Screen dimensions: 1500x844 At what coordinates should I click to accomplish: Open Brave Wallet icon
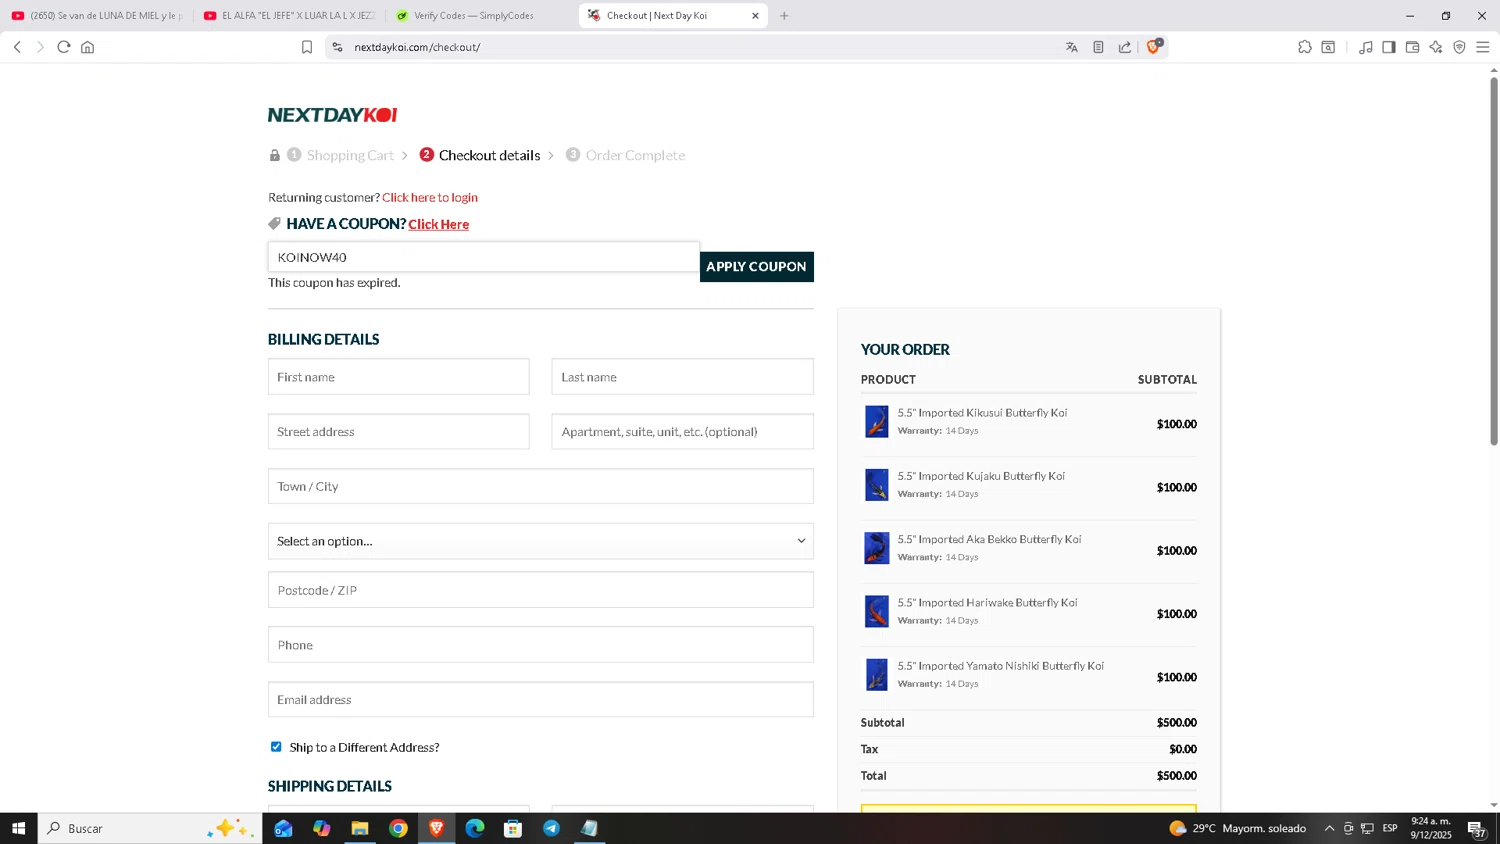[1413, 47]
